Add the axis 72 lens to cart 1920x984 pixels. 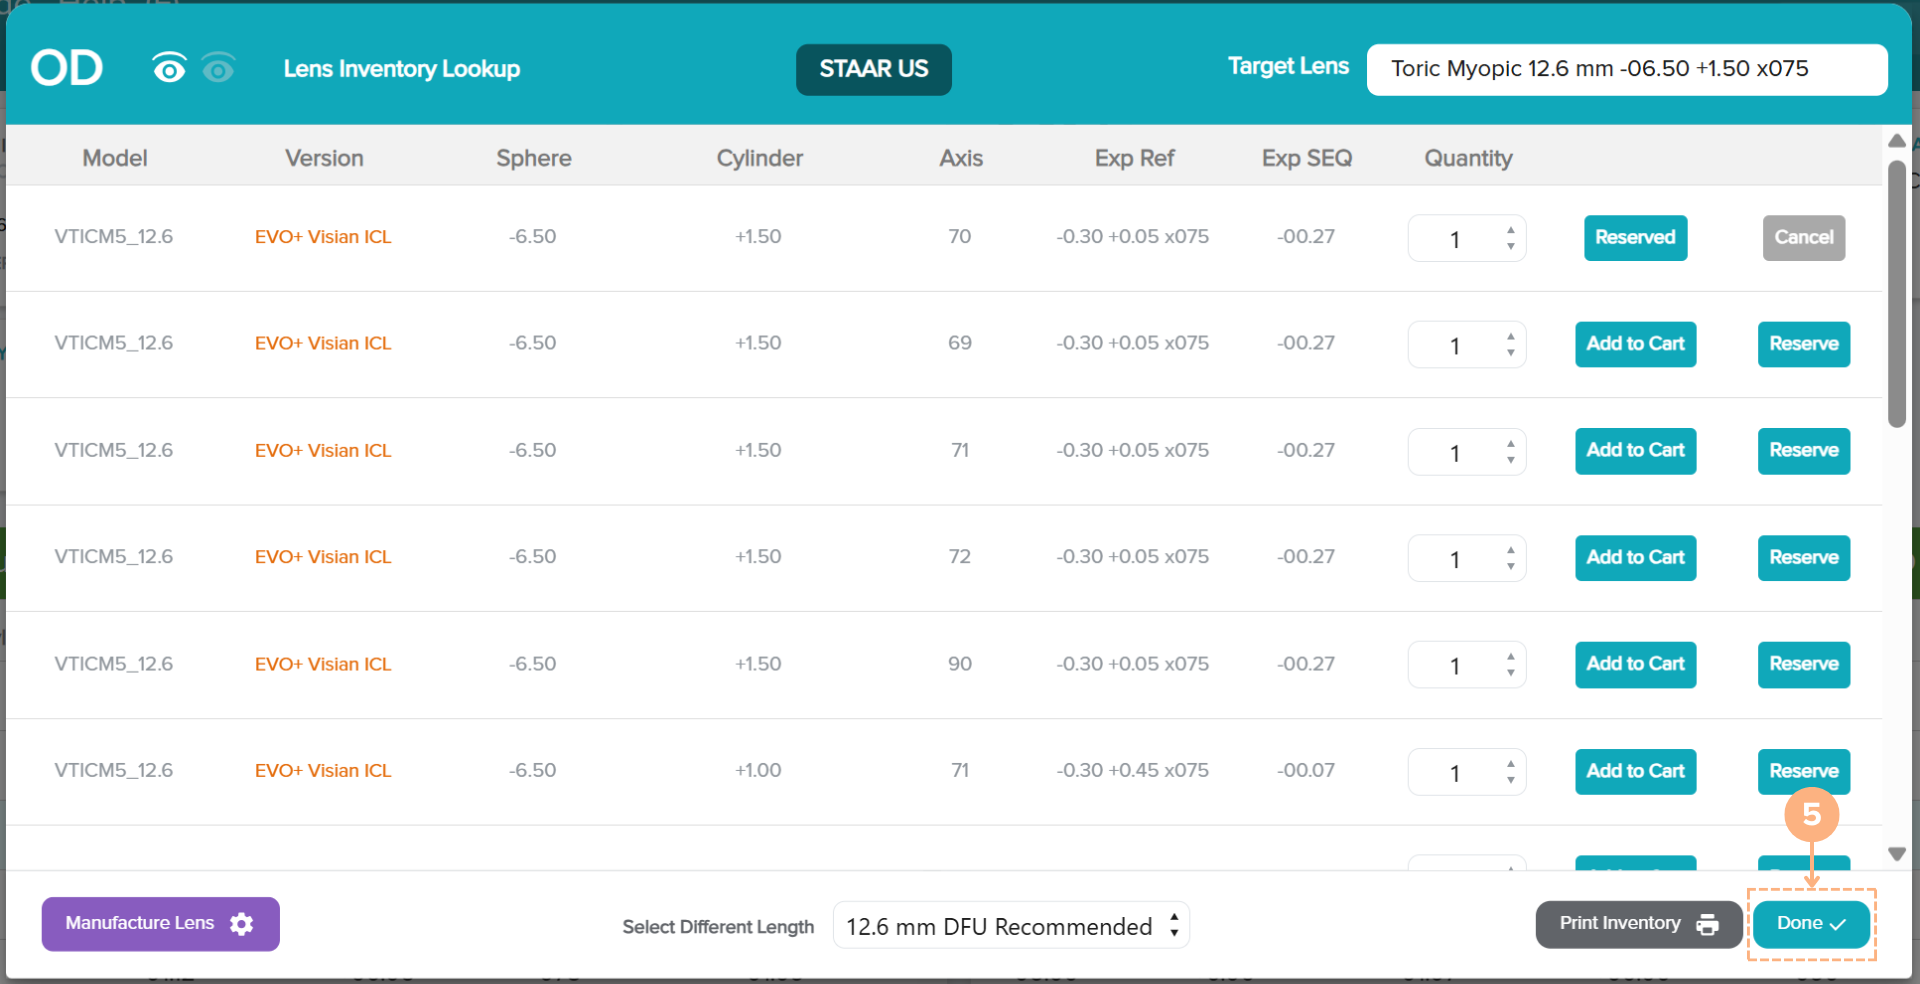(x=1635, y=558)
